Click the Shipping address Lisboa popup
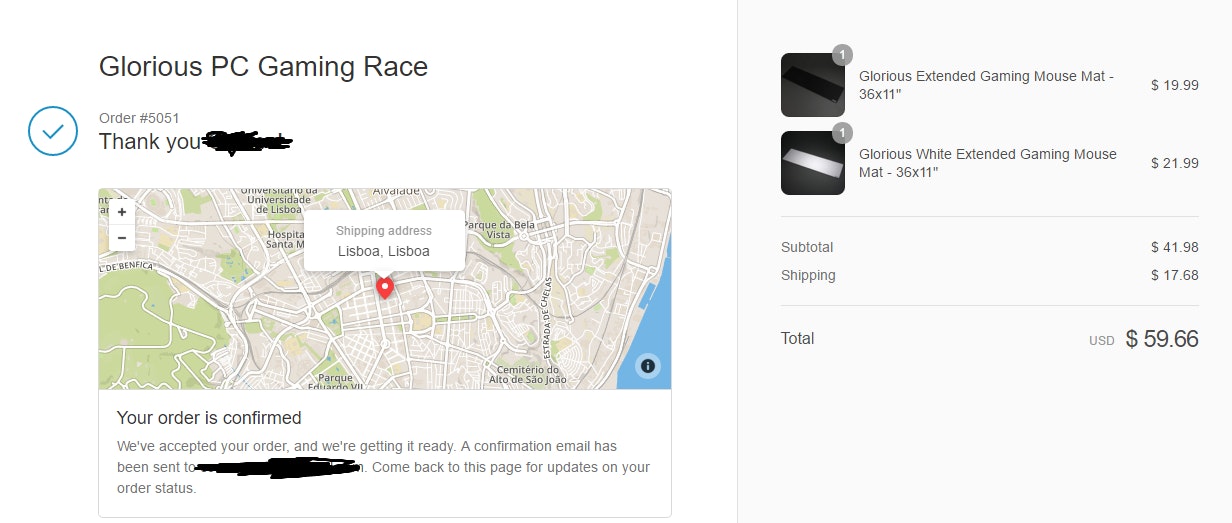 click(384, 241)
